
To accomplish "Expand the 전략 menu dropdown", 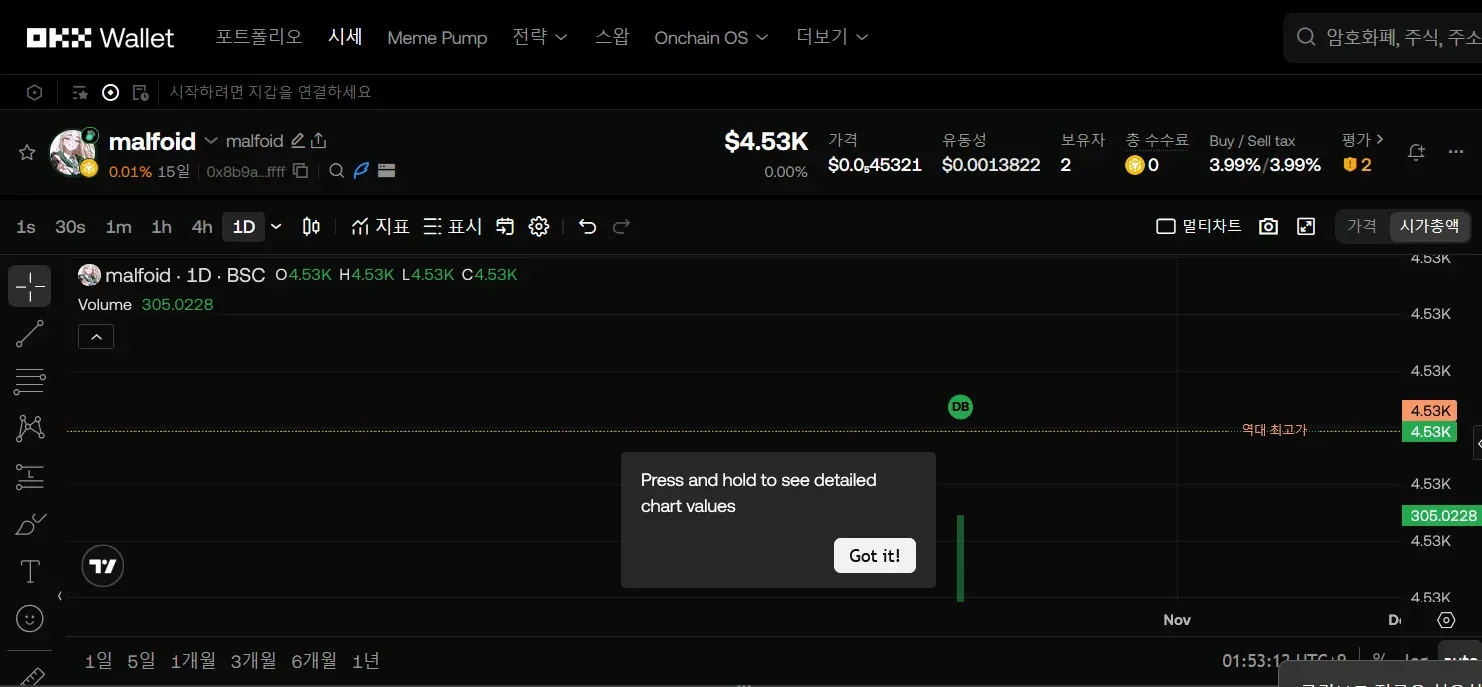I will 540,37.
